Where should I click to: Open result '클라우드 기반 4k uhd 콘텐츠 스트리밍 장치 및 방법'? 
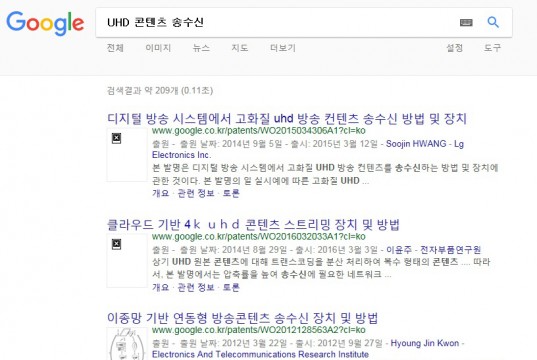[x=253, y=225]
